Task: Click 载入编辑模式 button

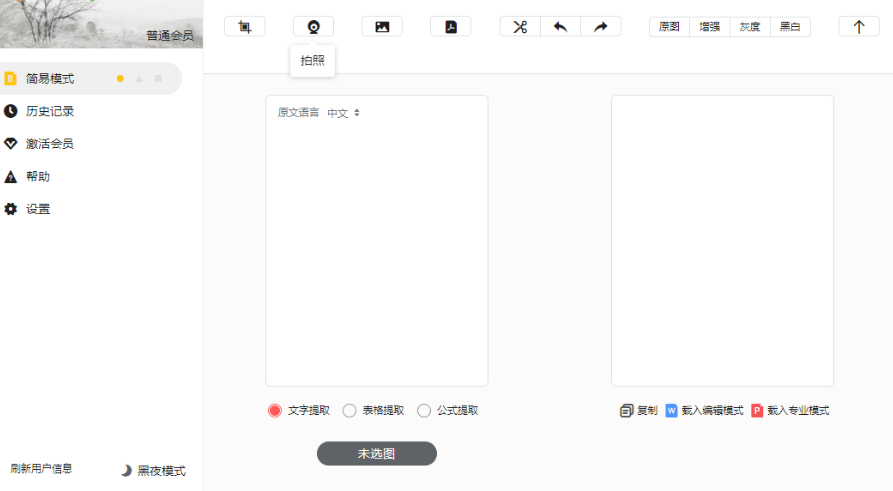Action: coord(704,411)
